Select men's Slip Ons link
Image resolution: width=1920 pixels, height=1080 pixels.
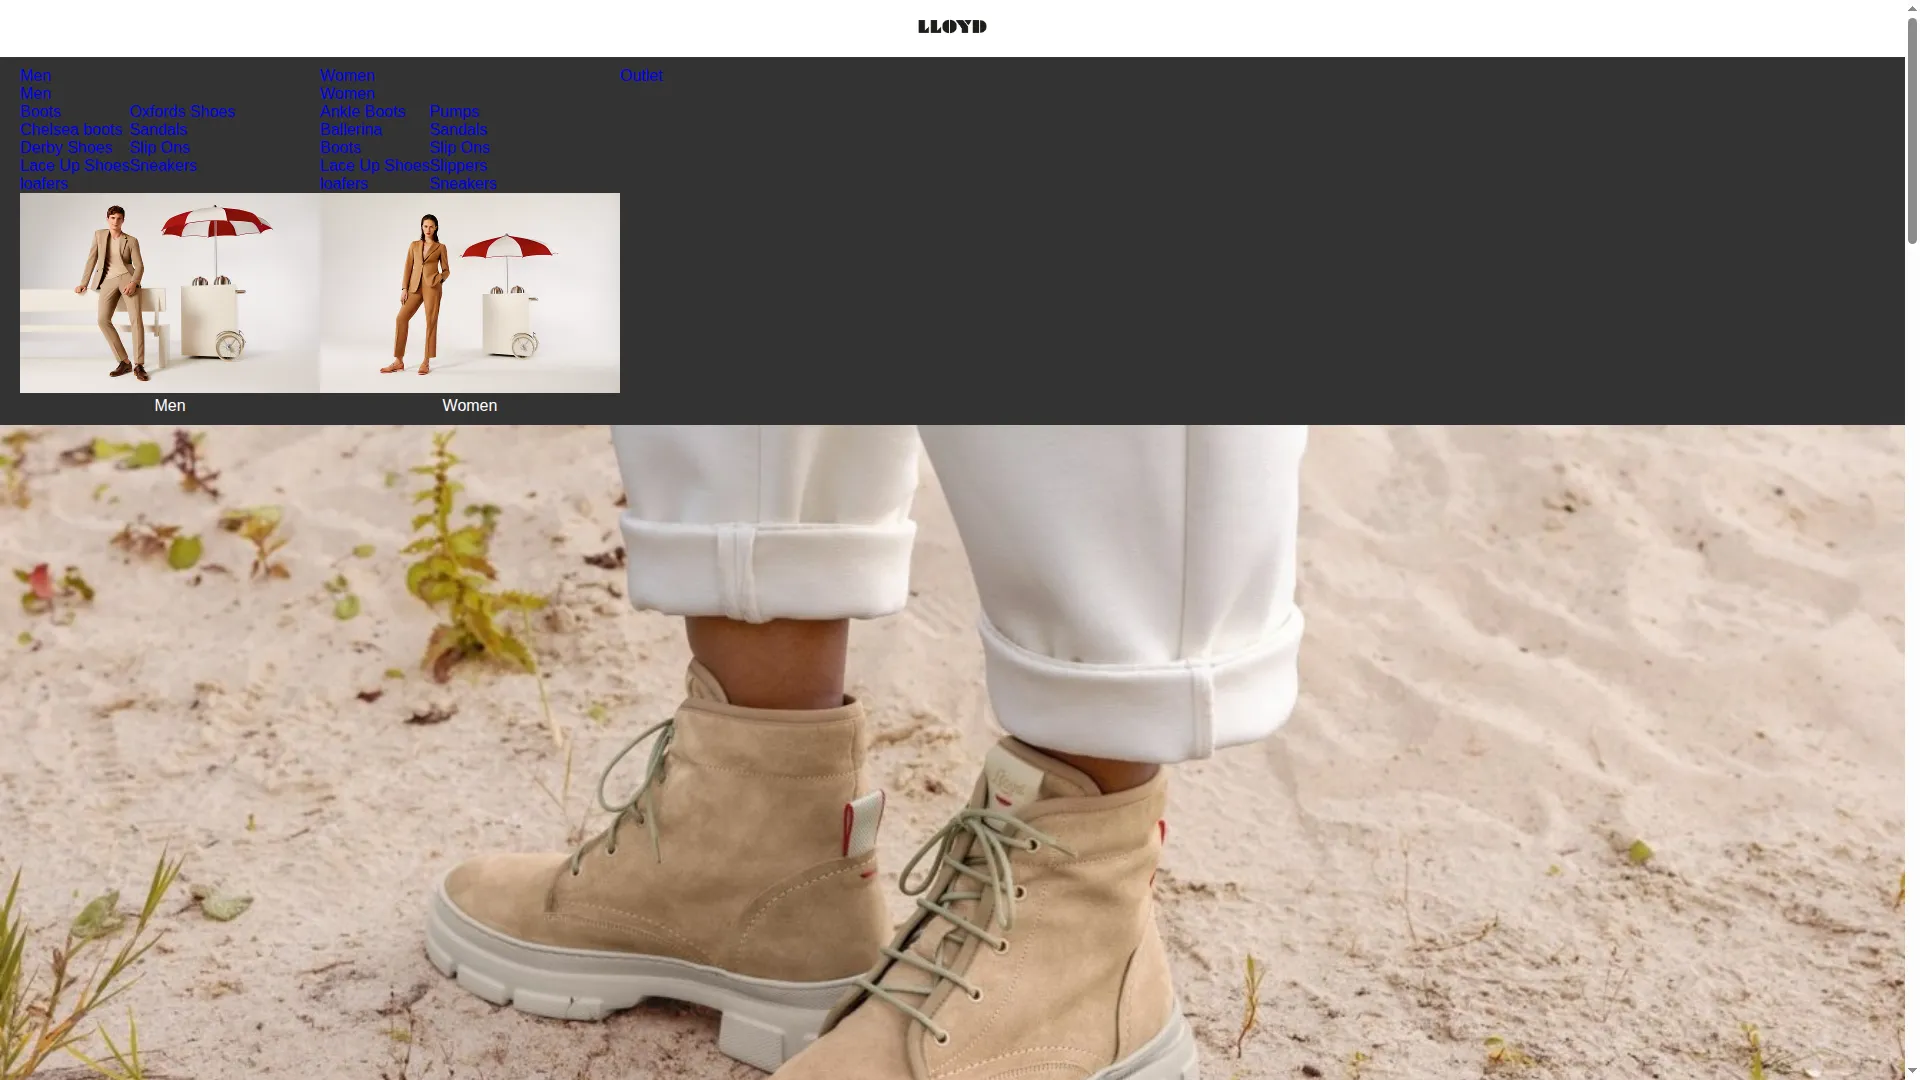click(160, 148)
